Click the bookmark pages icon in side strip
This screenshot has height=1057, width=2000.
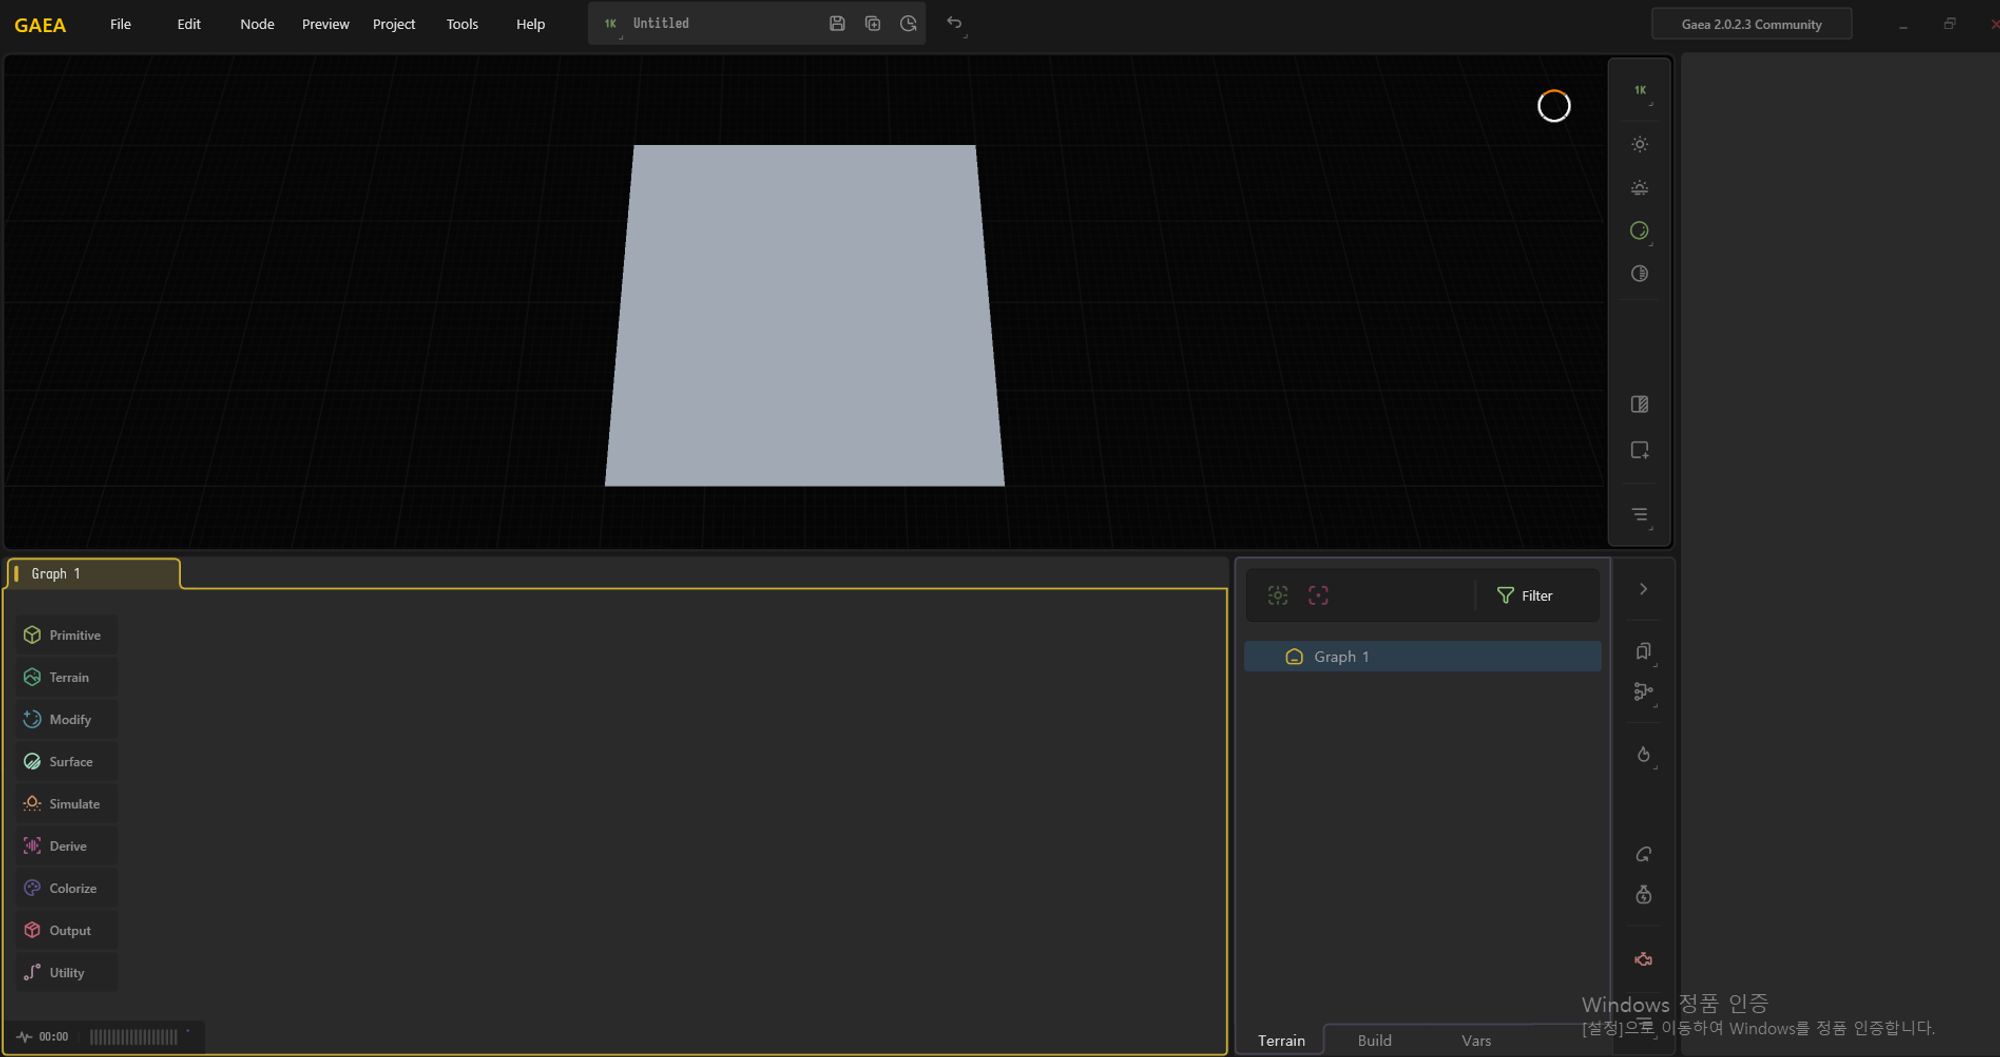[1643, 652]
